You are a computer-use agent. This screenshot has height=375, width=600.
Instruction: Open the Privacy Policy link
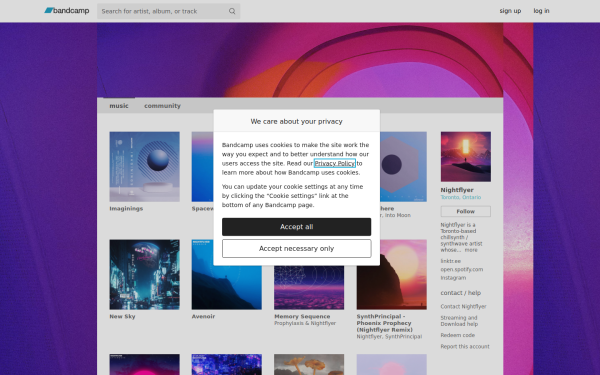click(334, 163)
